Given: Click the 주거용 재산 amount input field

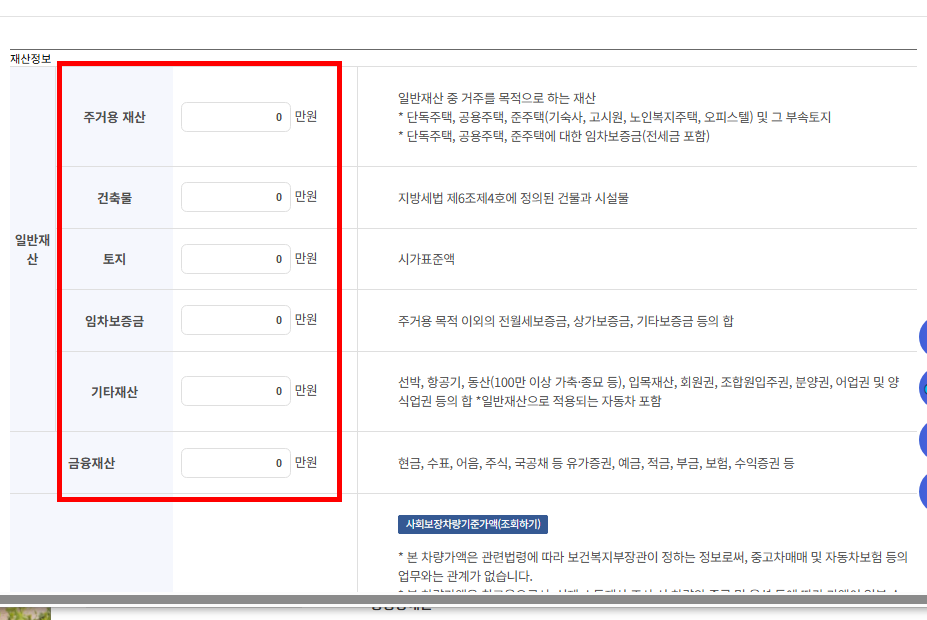Looking at the screenshot, I should pyautogui.click(x=235, y=117).
